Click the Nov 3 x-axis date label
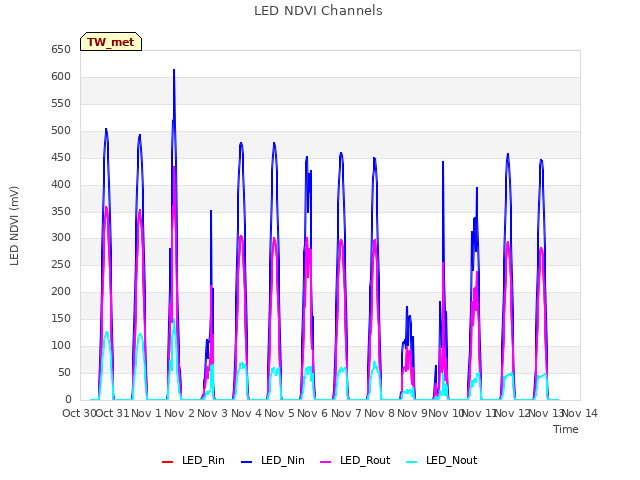This screenshot has width=640, height=480. pyautogui.click(x=213, y=413)
